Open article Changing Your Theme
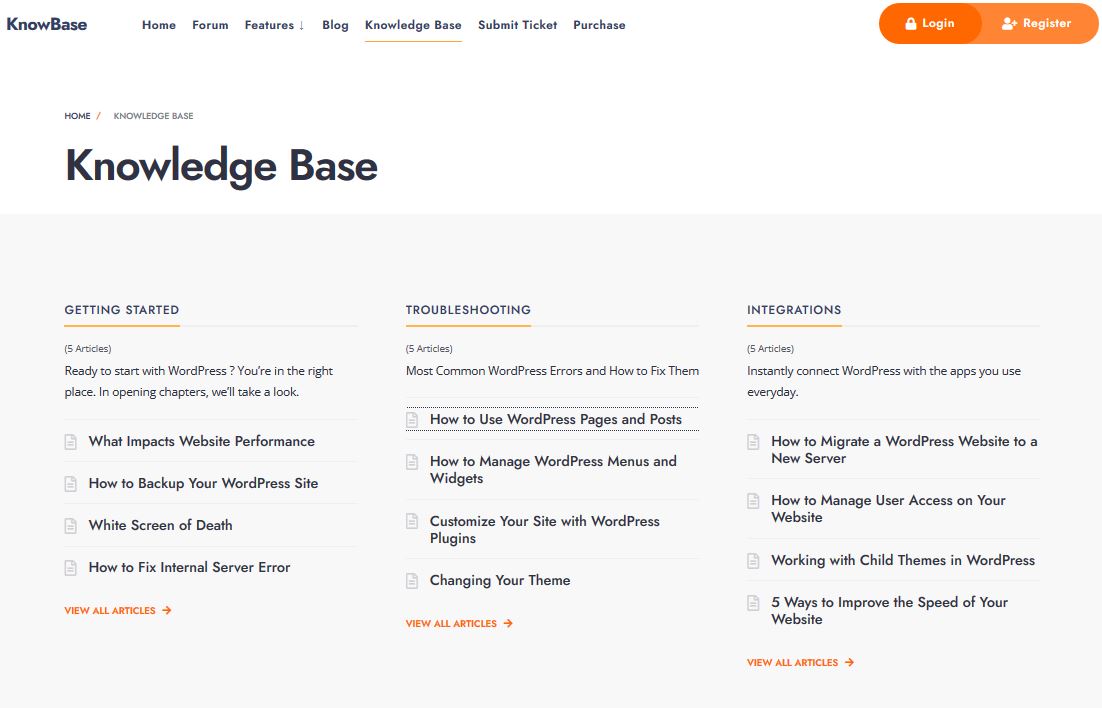 pos(500,581)
